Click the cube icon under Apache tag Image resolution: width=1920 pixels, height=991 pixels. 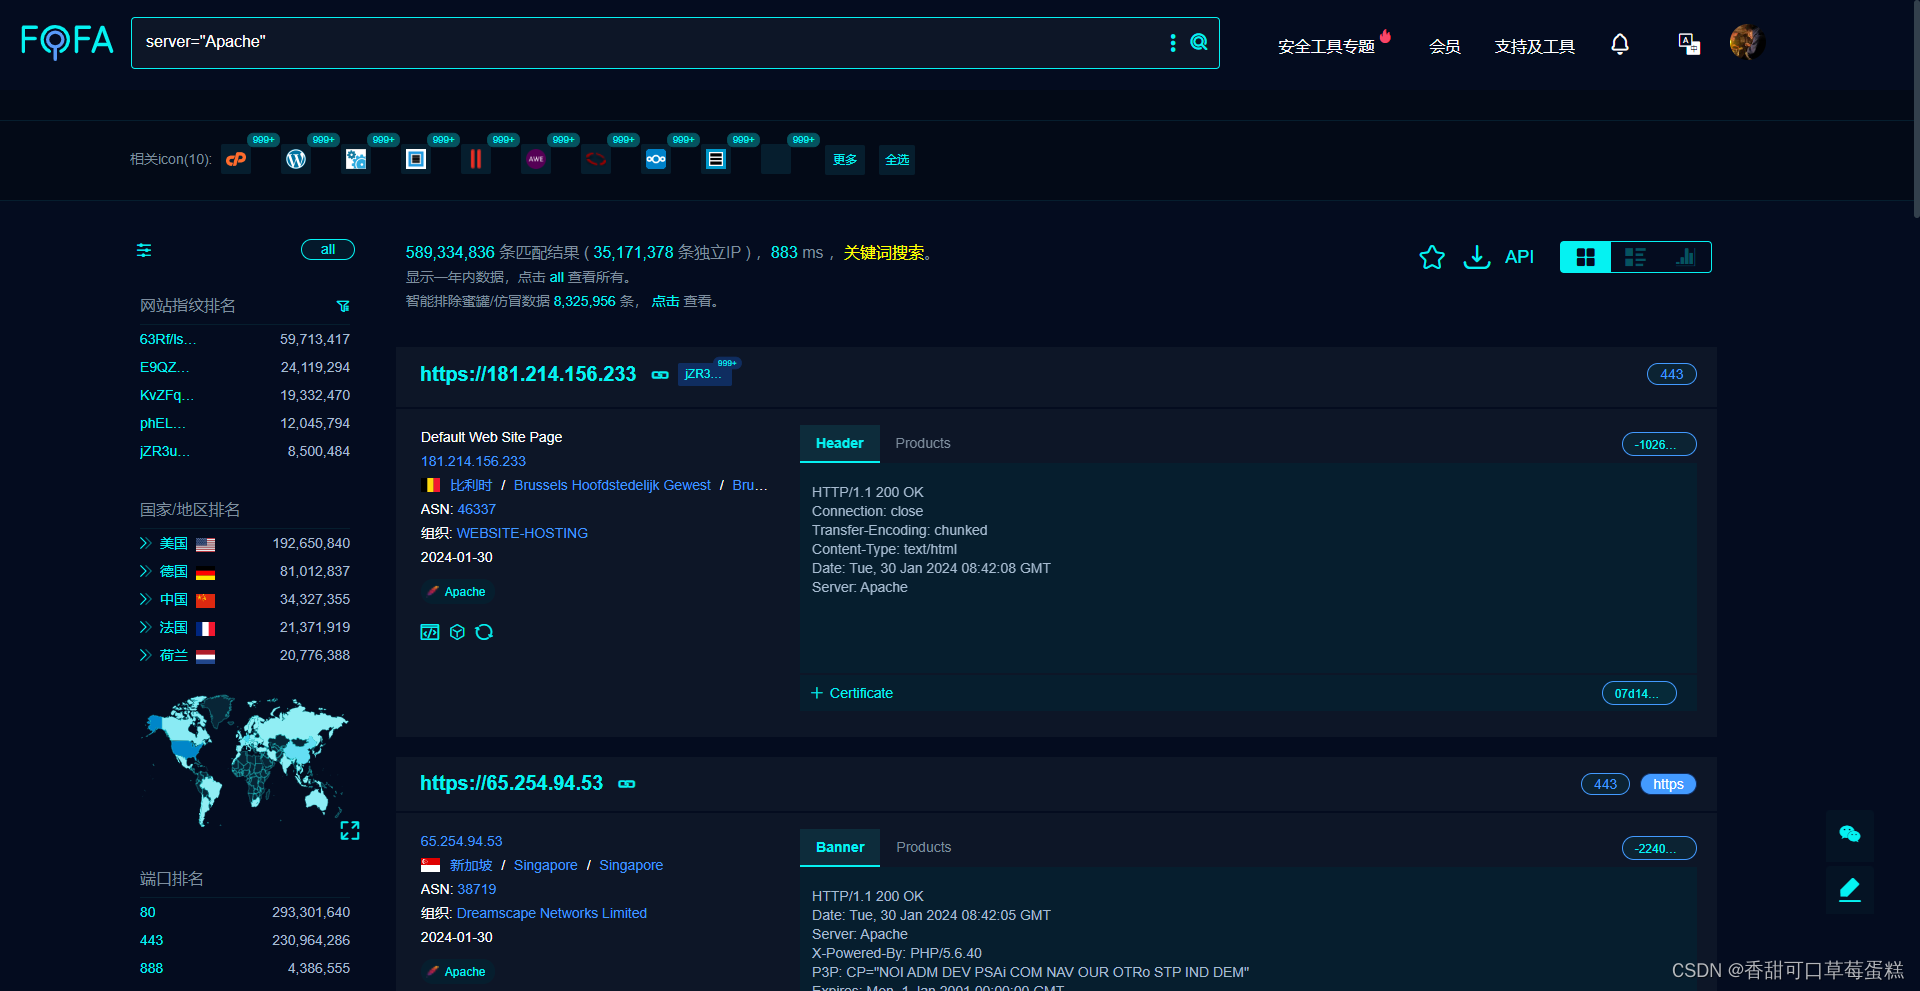tap(457, 632)
